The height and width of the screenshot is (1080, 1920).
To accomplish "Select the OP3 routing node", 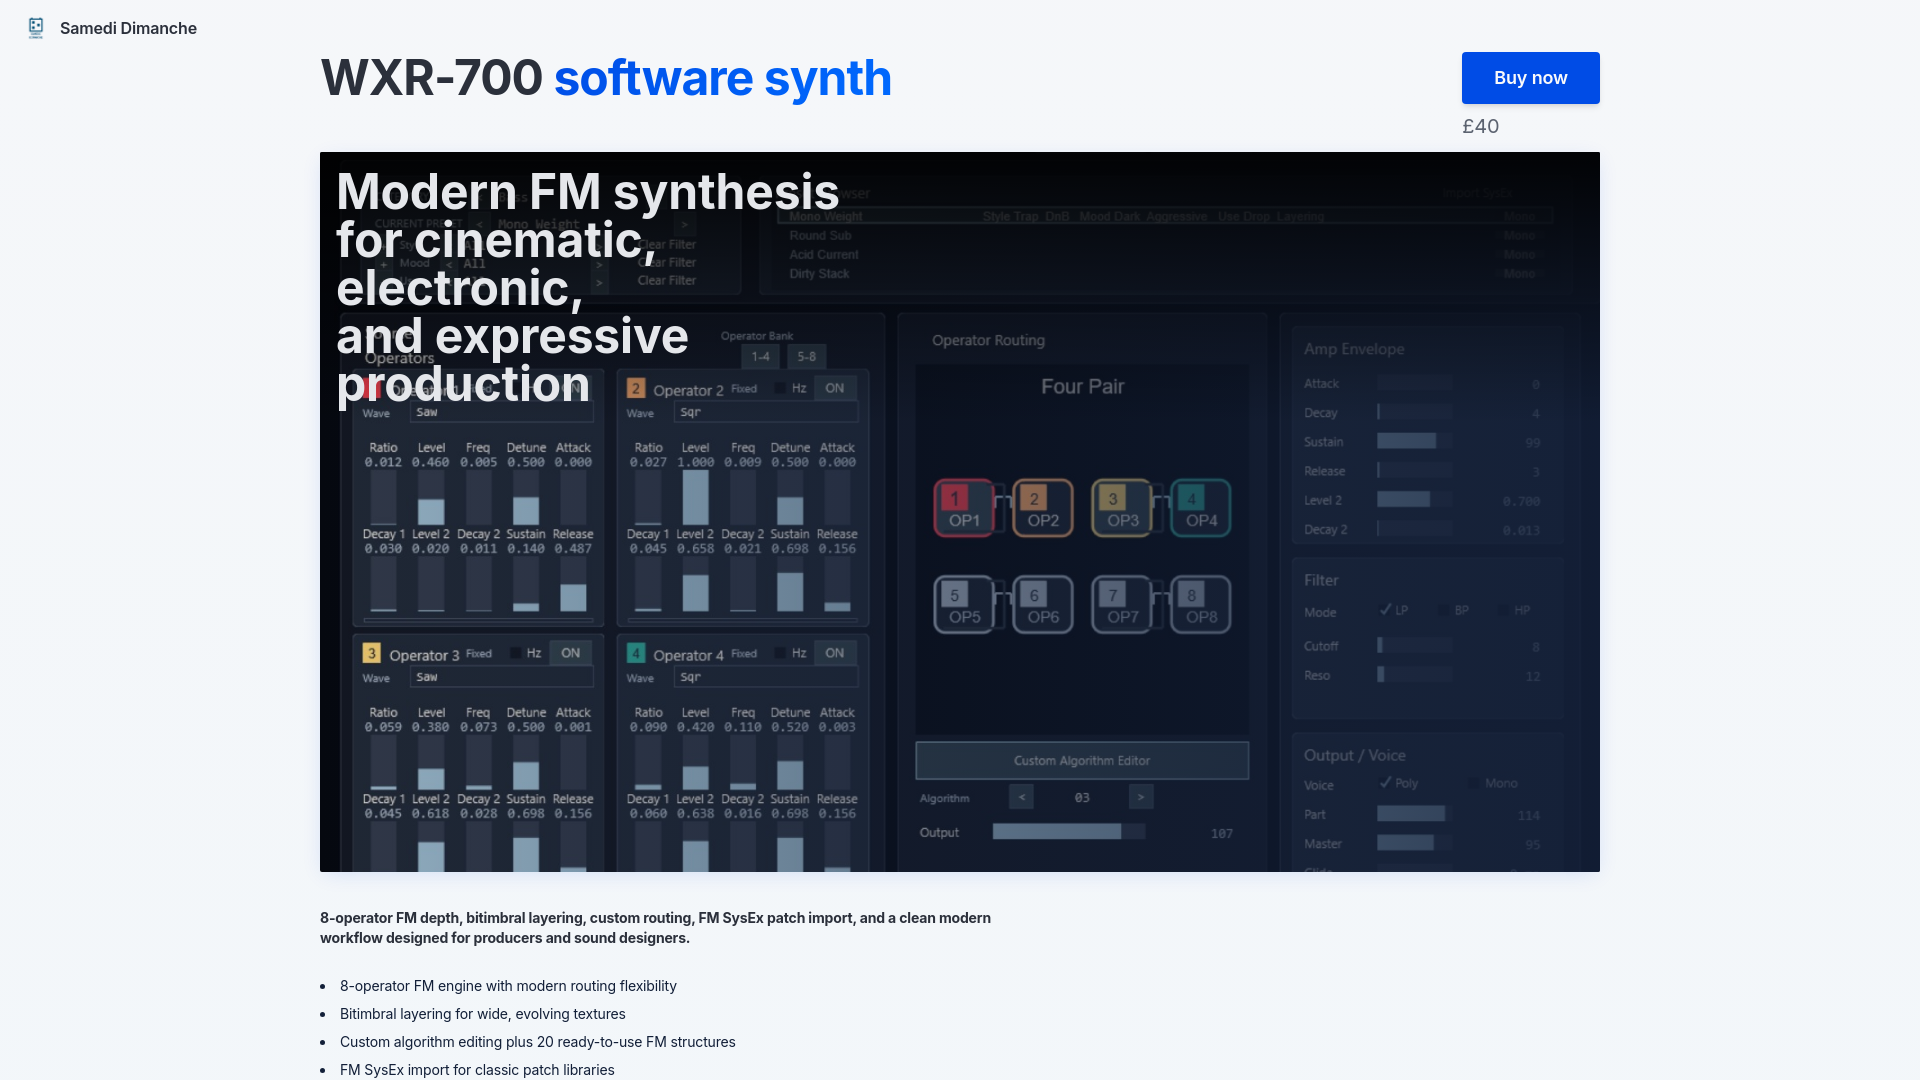I will pos(1121,508).
